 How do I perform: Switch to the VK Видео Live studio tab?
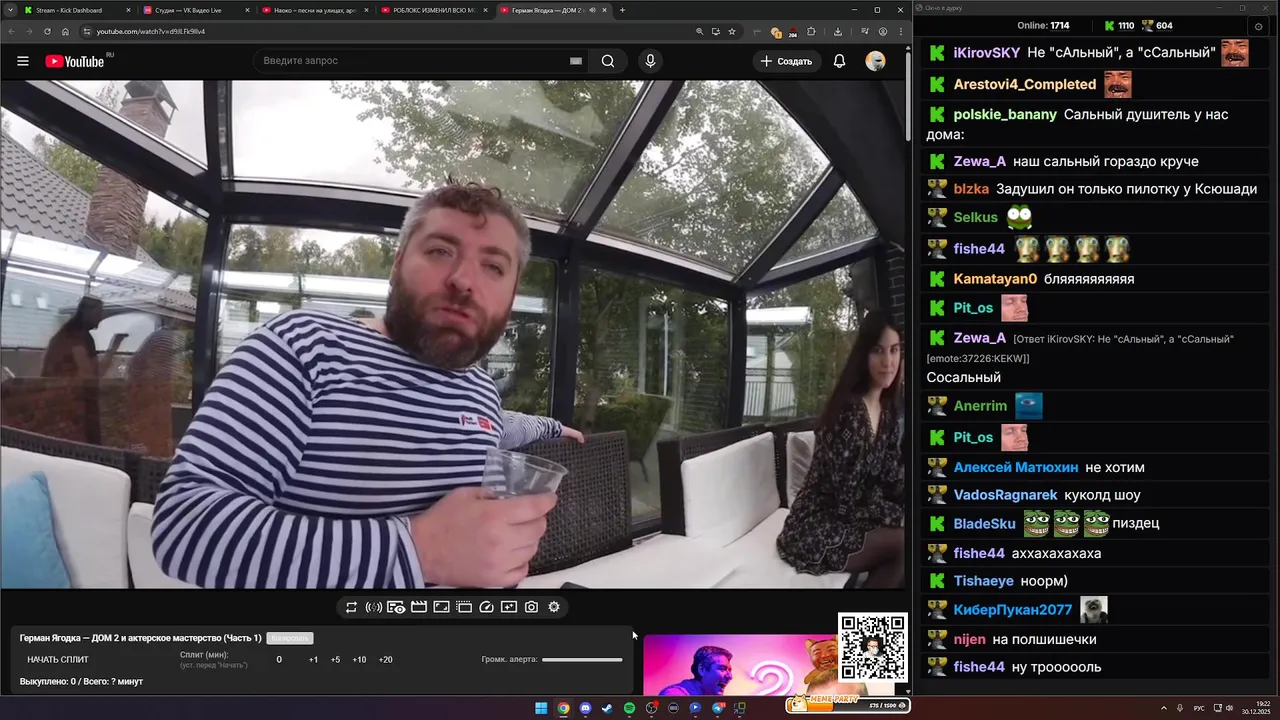(195, 10)
